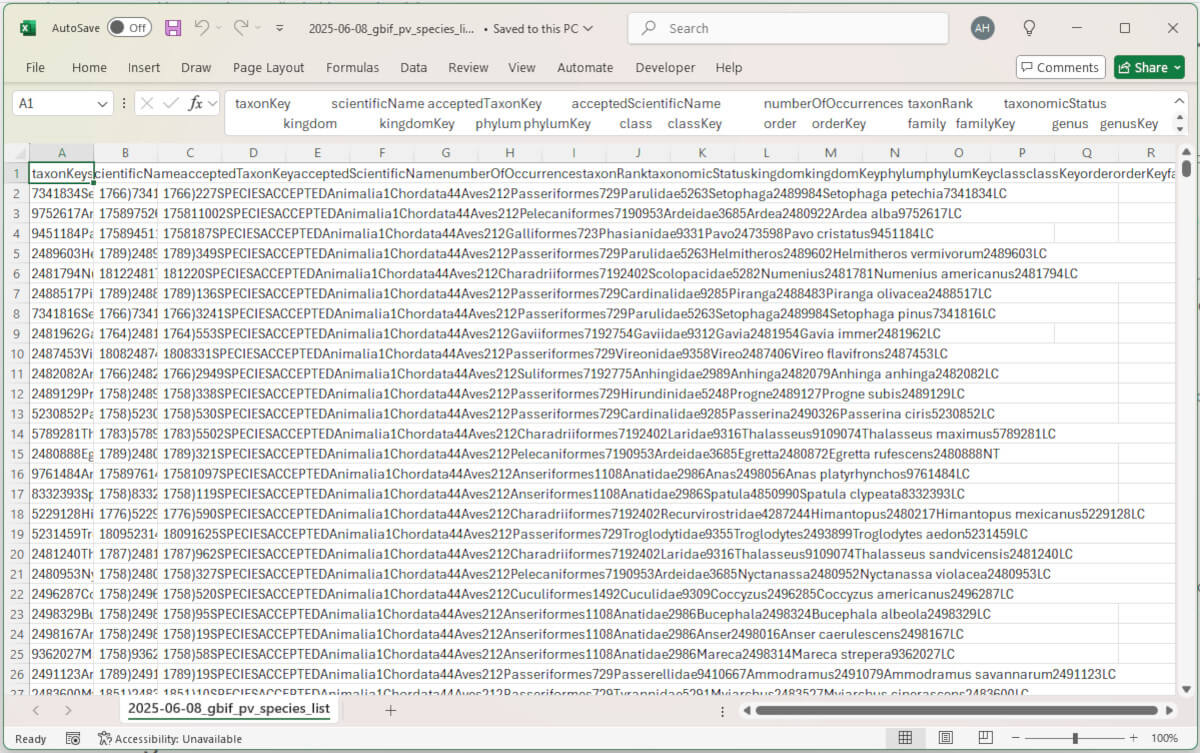This screenshot has width=1200, height=753.
Task: Click the Select All corner triangle
Action: tap(16, 153)
